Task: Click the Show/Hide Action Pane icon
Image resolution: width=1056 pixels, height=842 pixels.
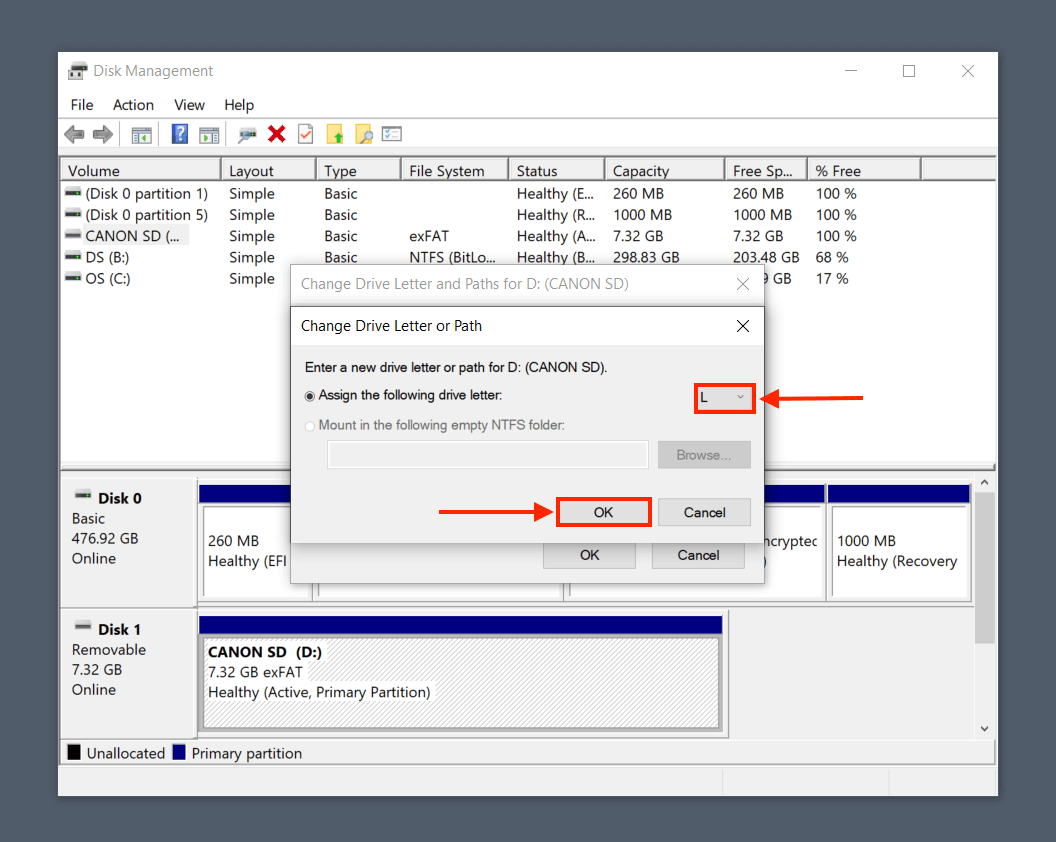Action: (209, 135)
